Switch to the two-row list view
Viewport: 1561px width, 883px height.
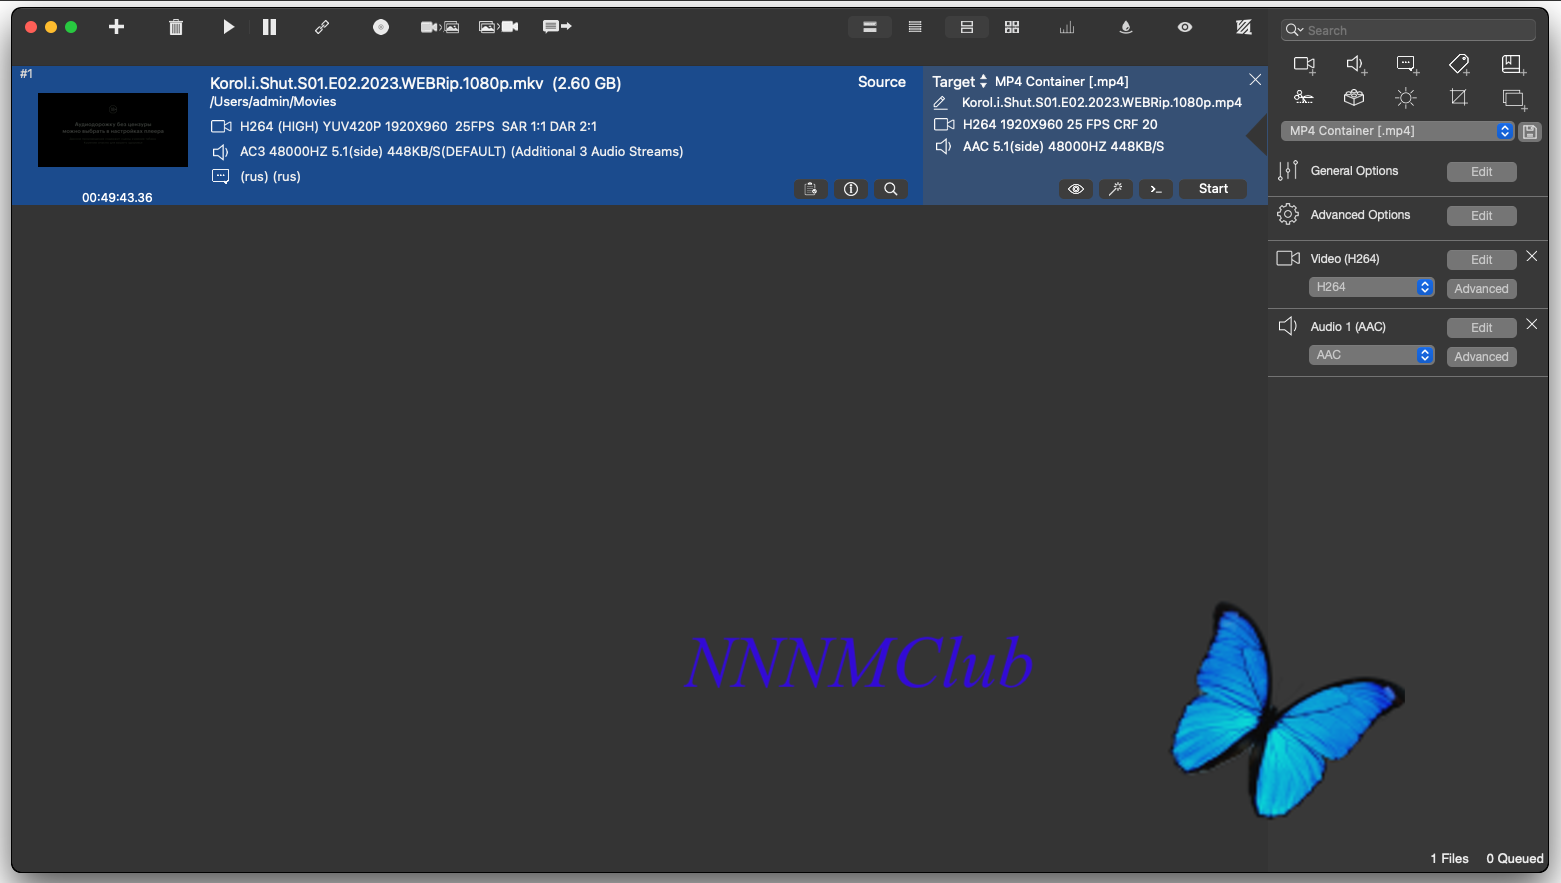[870, 27]
